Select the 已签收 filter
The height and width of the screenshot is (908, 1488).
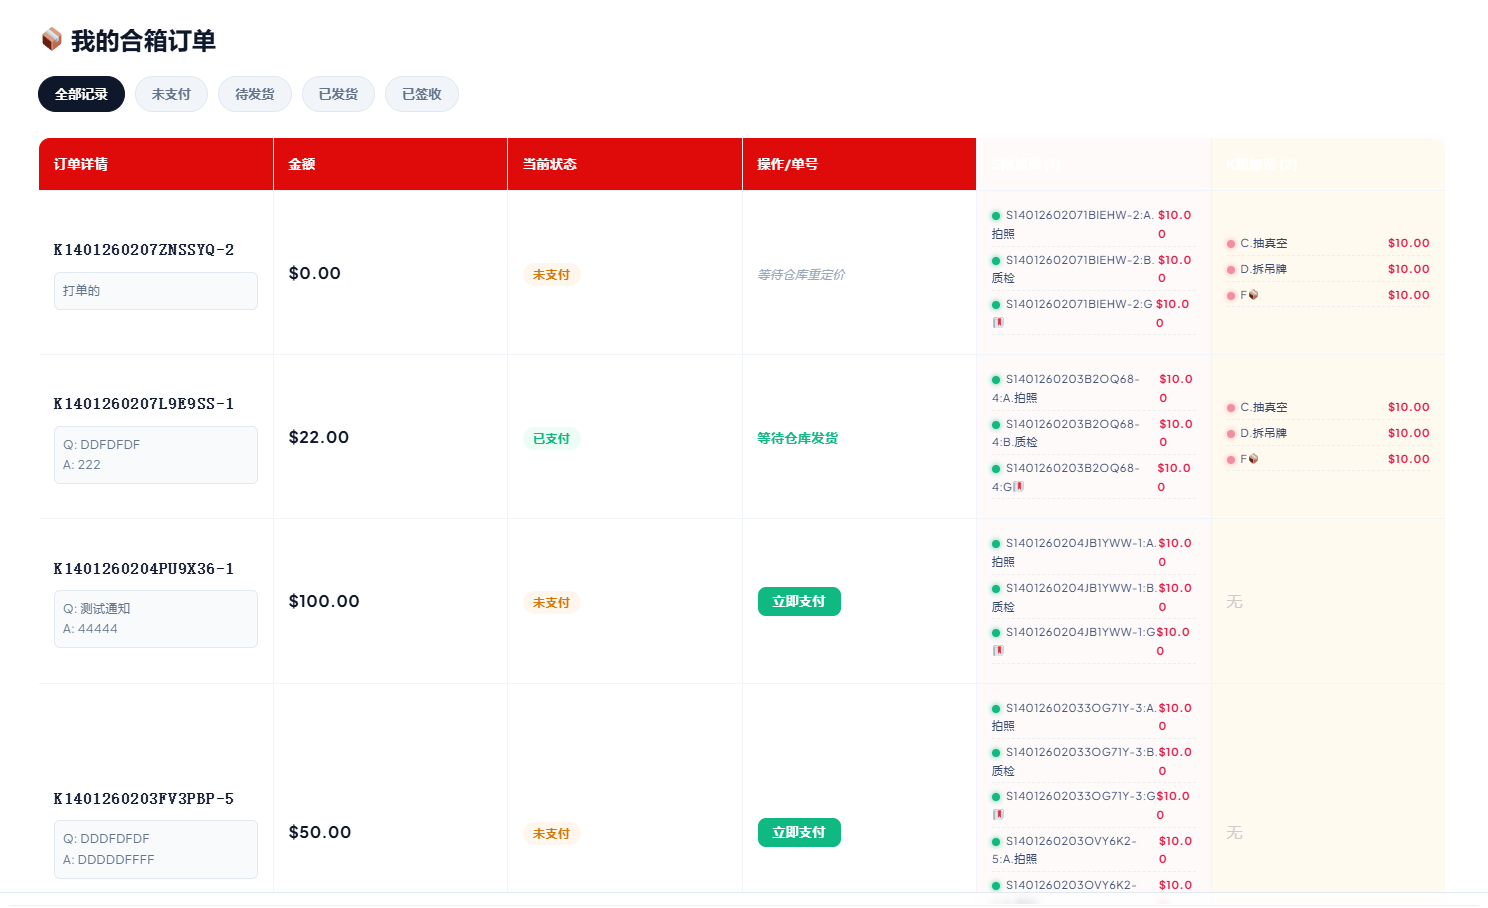coord(421,94)
